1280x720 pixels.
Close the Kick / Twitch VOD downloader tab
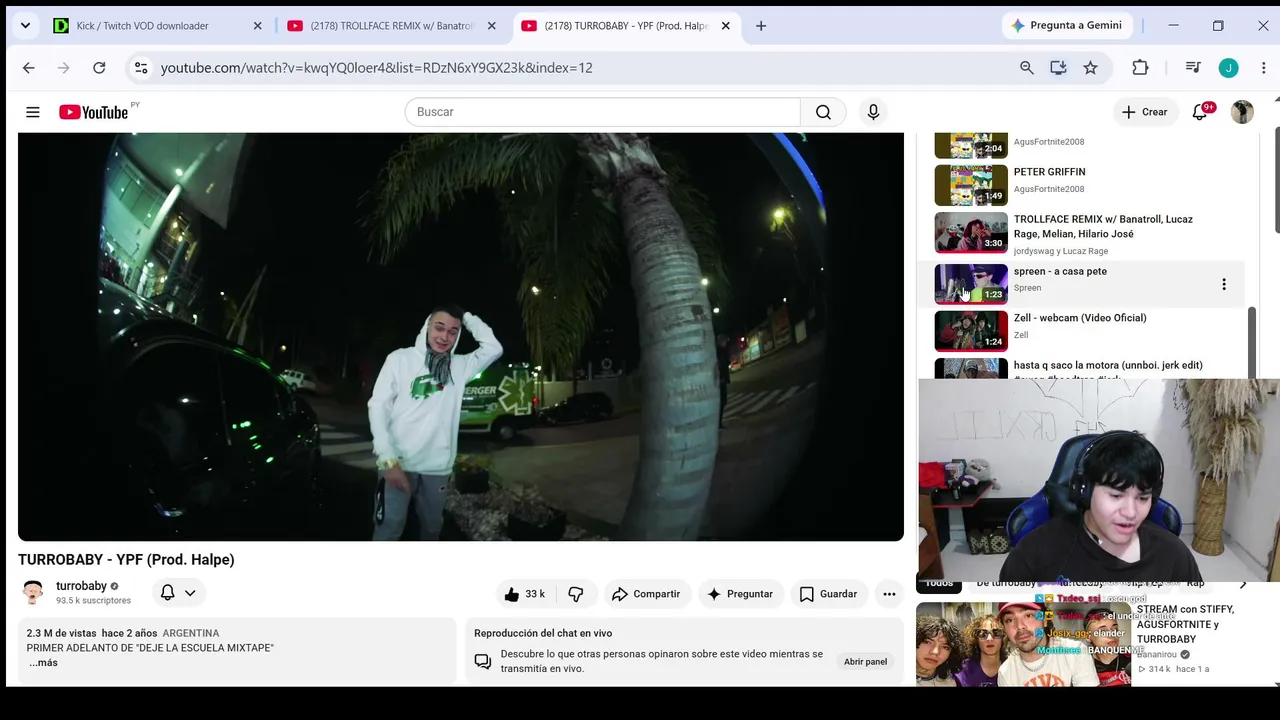(x=257, y=26)
